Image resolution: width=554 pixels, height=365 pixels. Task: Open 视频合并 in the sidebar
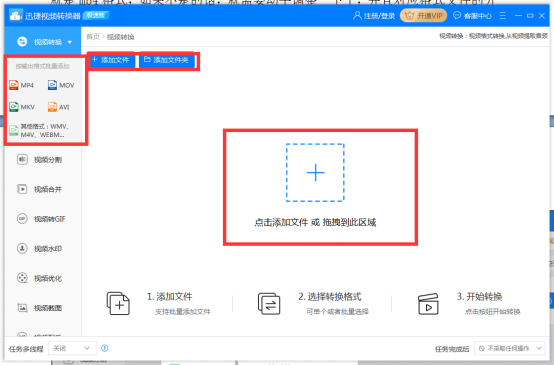point(40,189)
